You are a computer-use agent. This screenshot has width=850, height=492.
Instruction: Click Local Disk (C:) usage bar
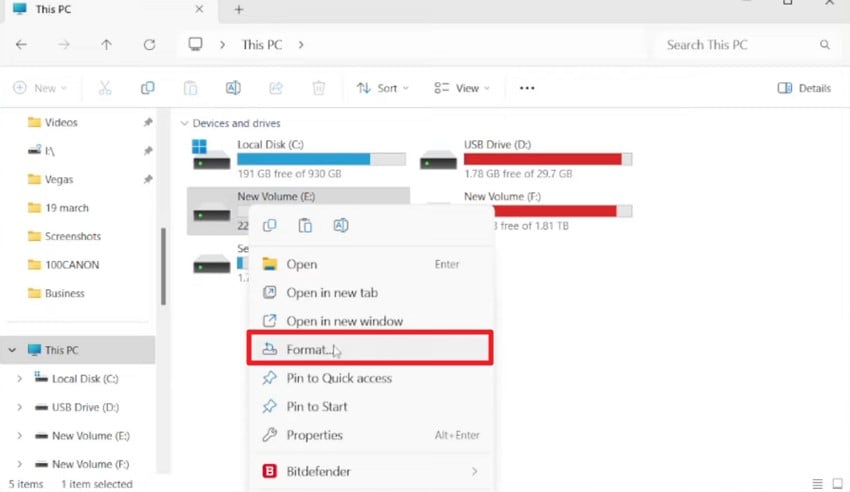pyautogui.click(x=321, y=159)
